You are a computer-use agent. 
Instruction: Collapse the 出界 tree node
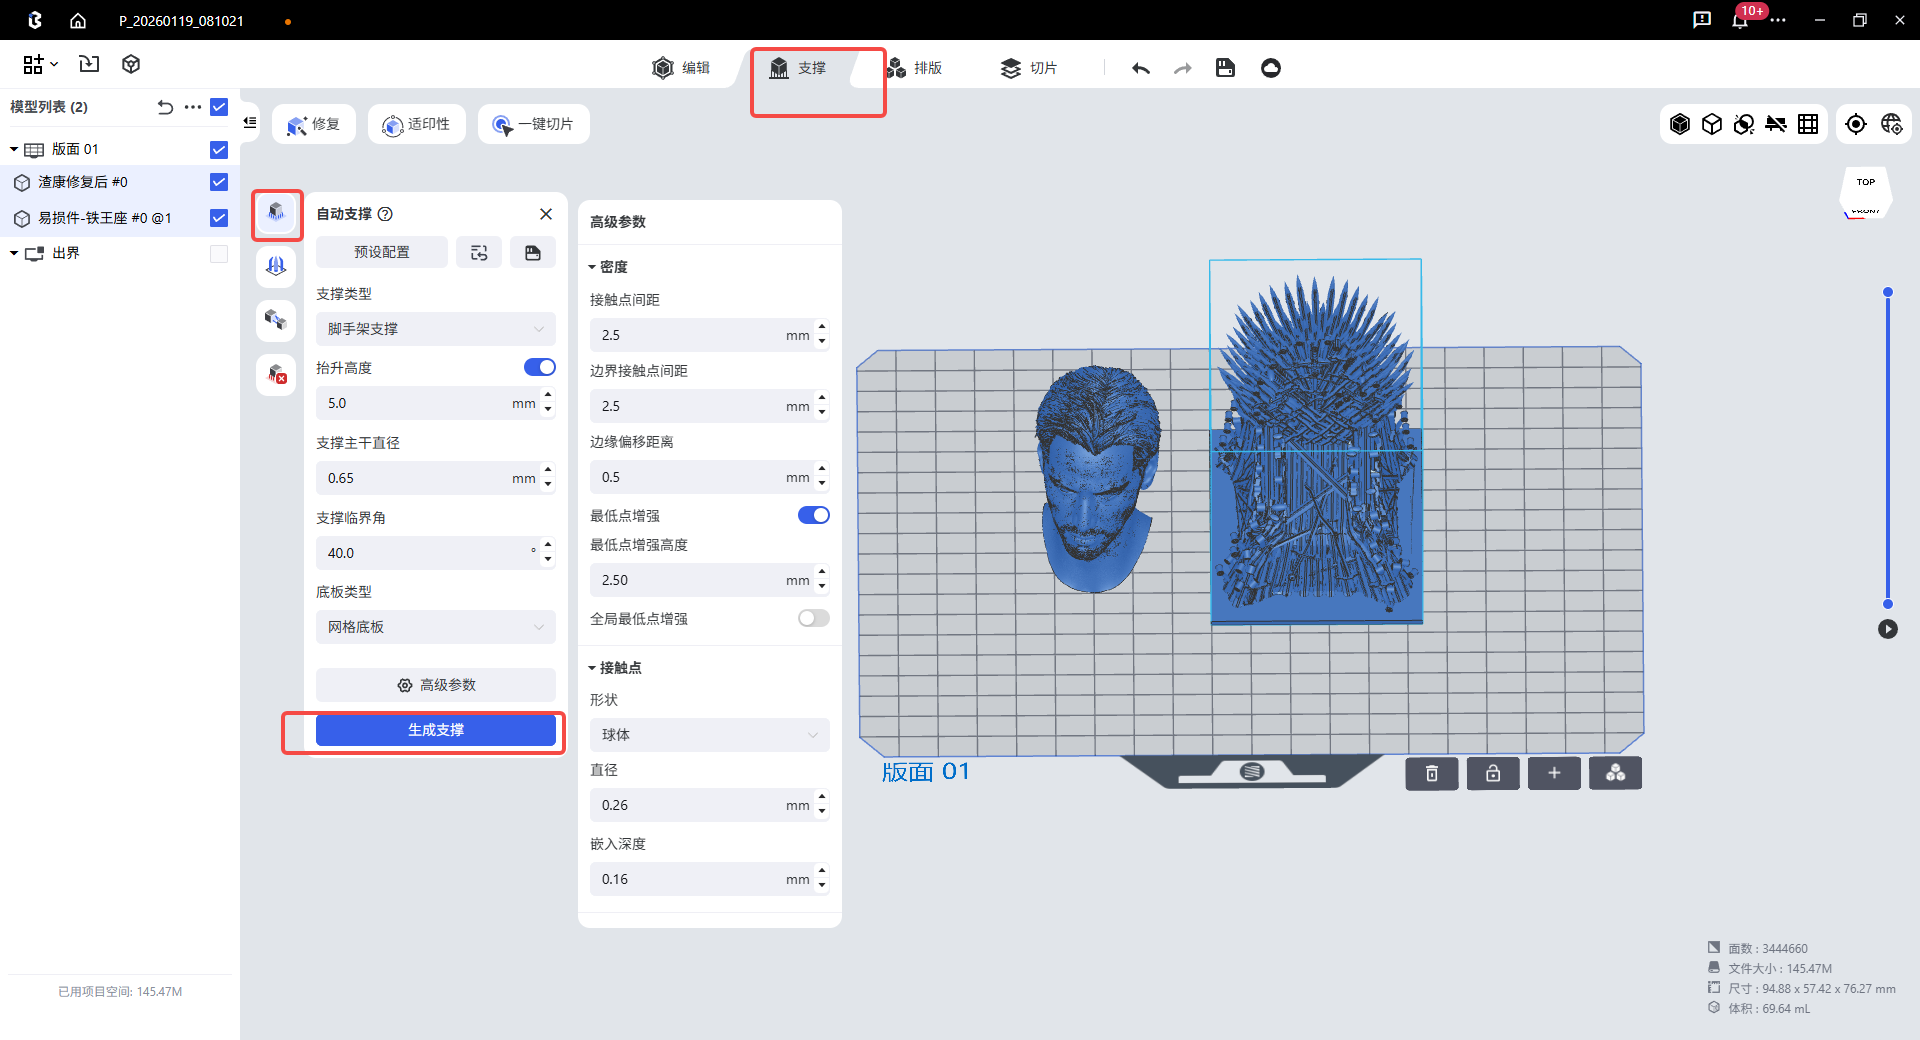pyautogui.click(x=14, y=254)
